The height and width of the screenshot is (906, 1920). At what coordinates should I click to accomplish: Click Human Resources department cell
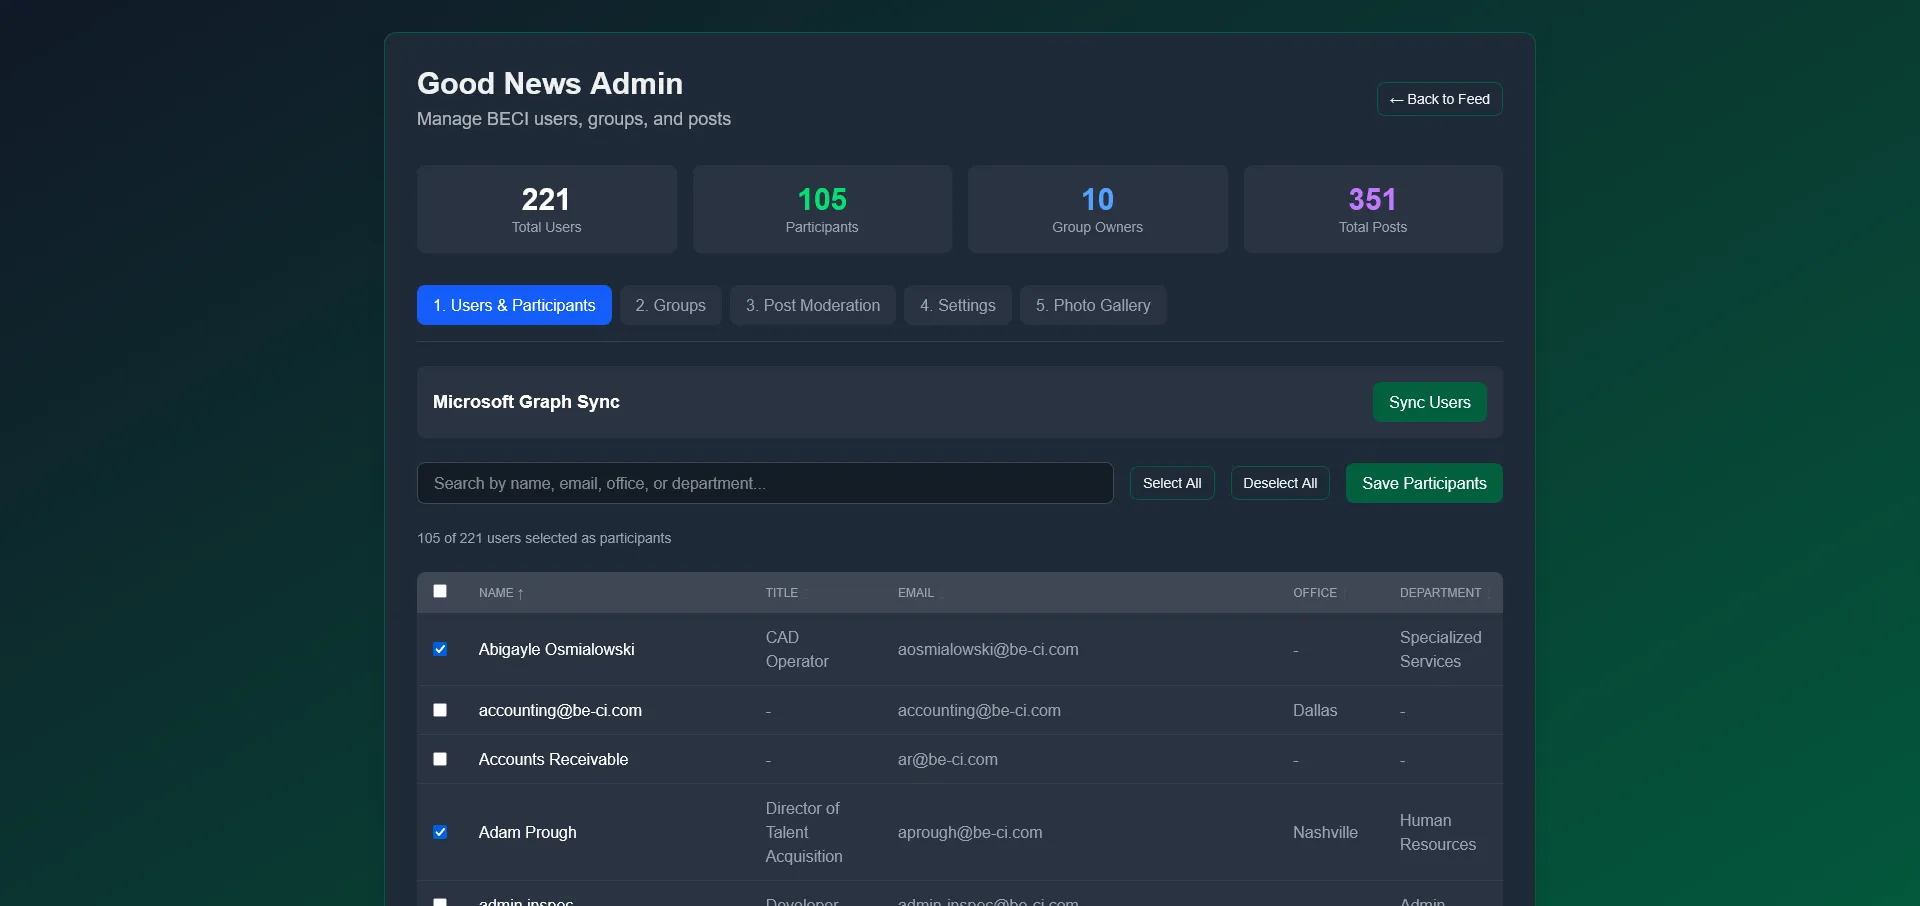tap(1437, 832)
